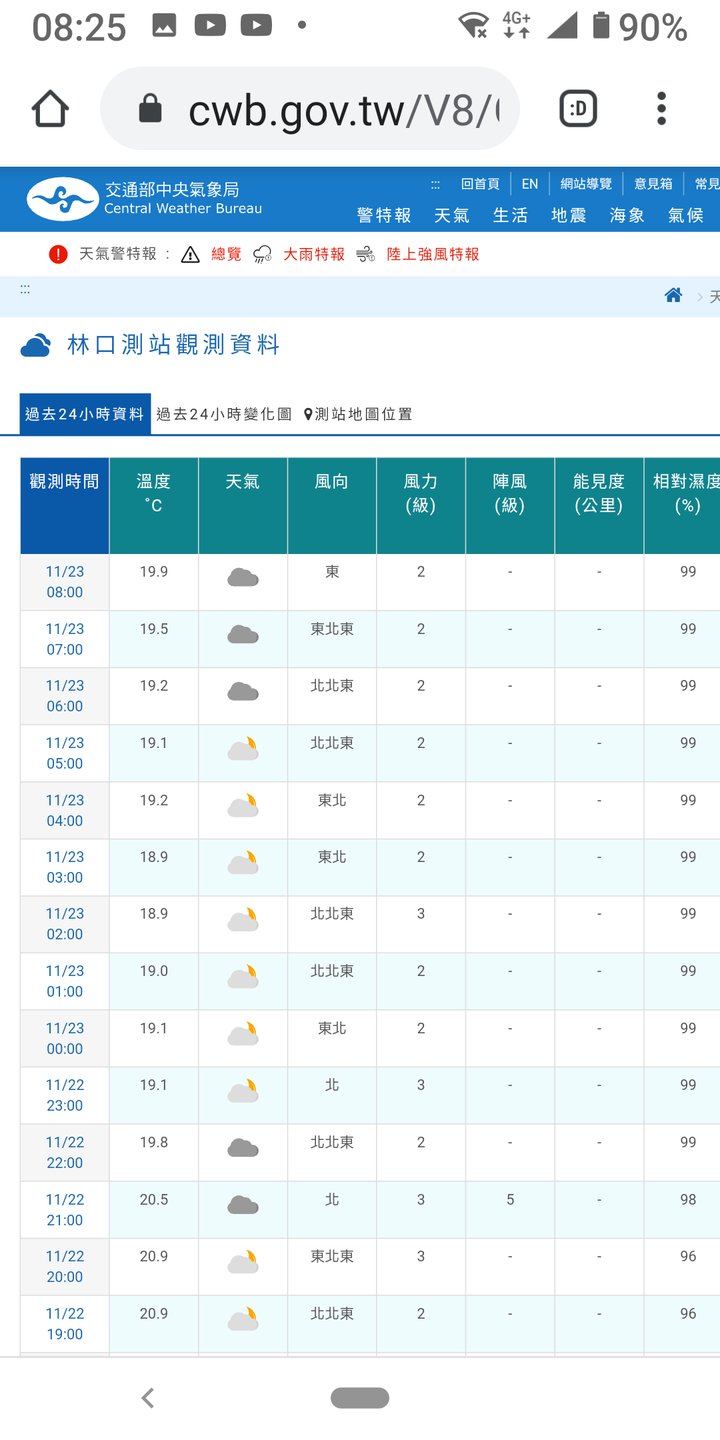Open the tab switcher button
This screenshot has width=720, height=1440.
578,109
